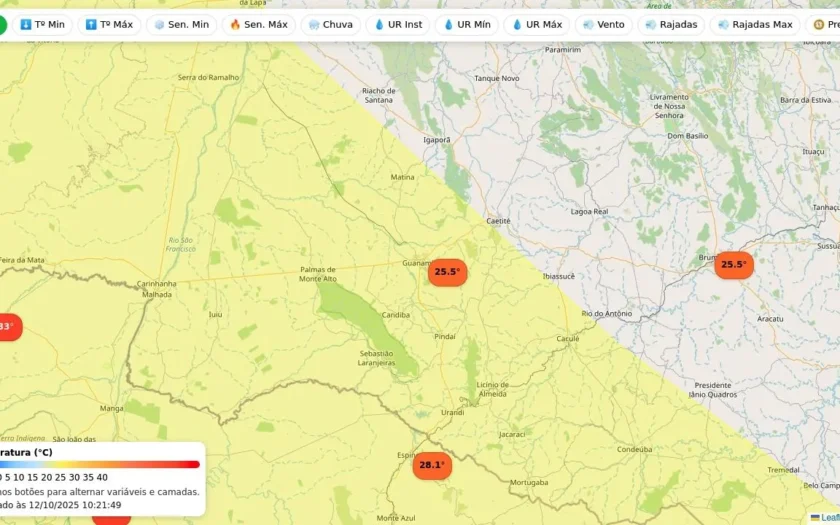The width and height of the screenshot is (840, 525).
Task: Click the Dom Basílio town label
Action: coord(688,136)
